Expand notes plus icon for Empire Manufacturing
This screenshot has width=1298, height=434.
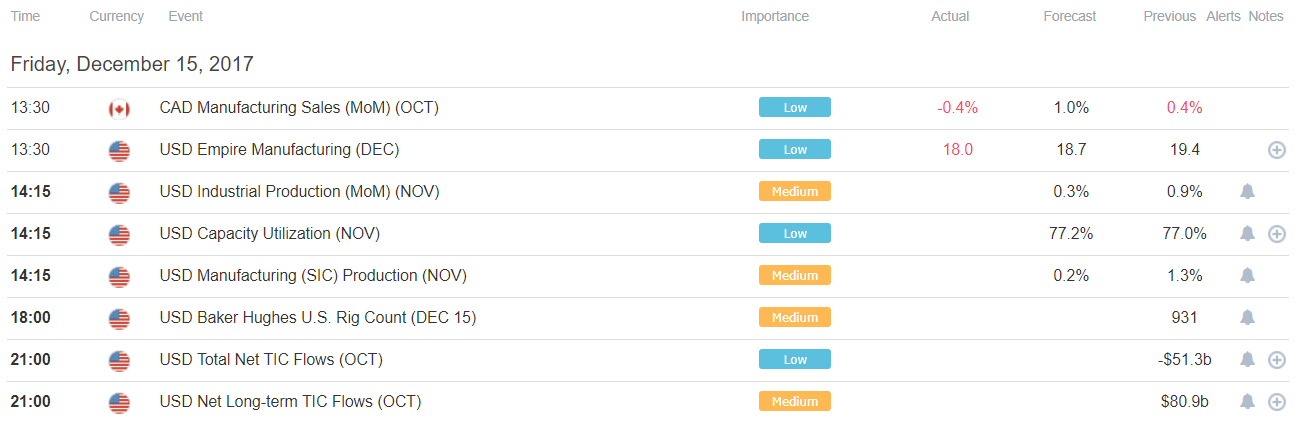click(x=1276, y=150)
